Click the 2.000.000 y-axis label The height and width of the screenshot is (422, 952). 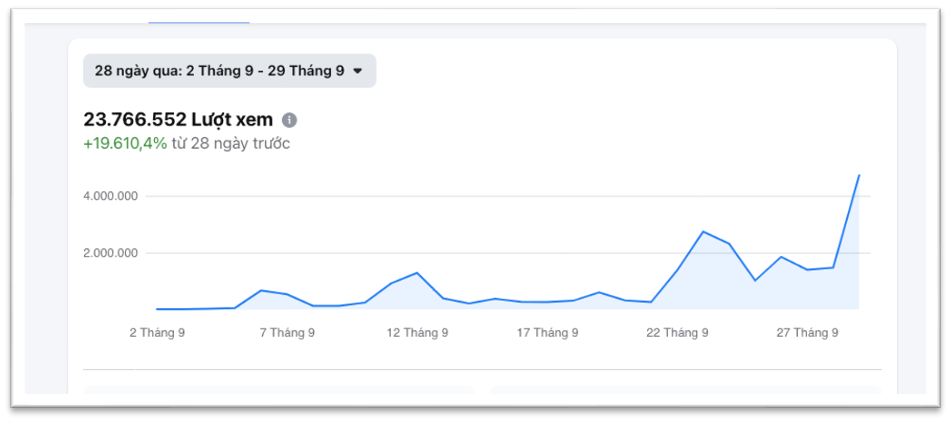click(x=111, y=253)
